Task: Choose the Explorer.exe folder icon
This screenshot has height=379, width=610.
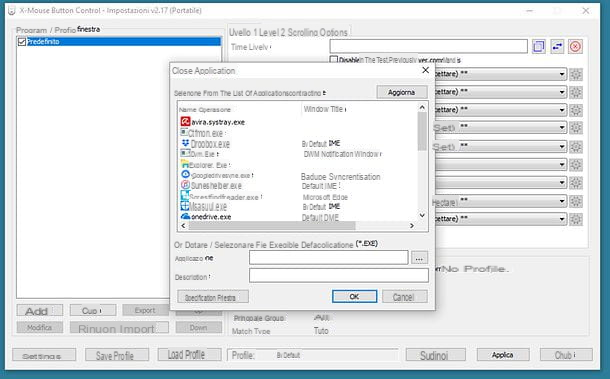Action: [x=185, y=165]
